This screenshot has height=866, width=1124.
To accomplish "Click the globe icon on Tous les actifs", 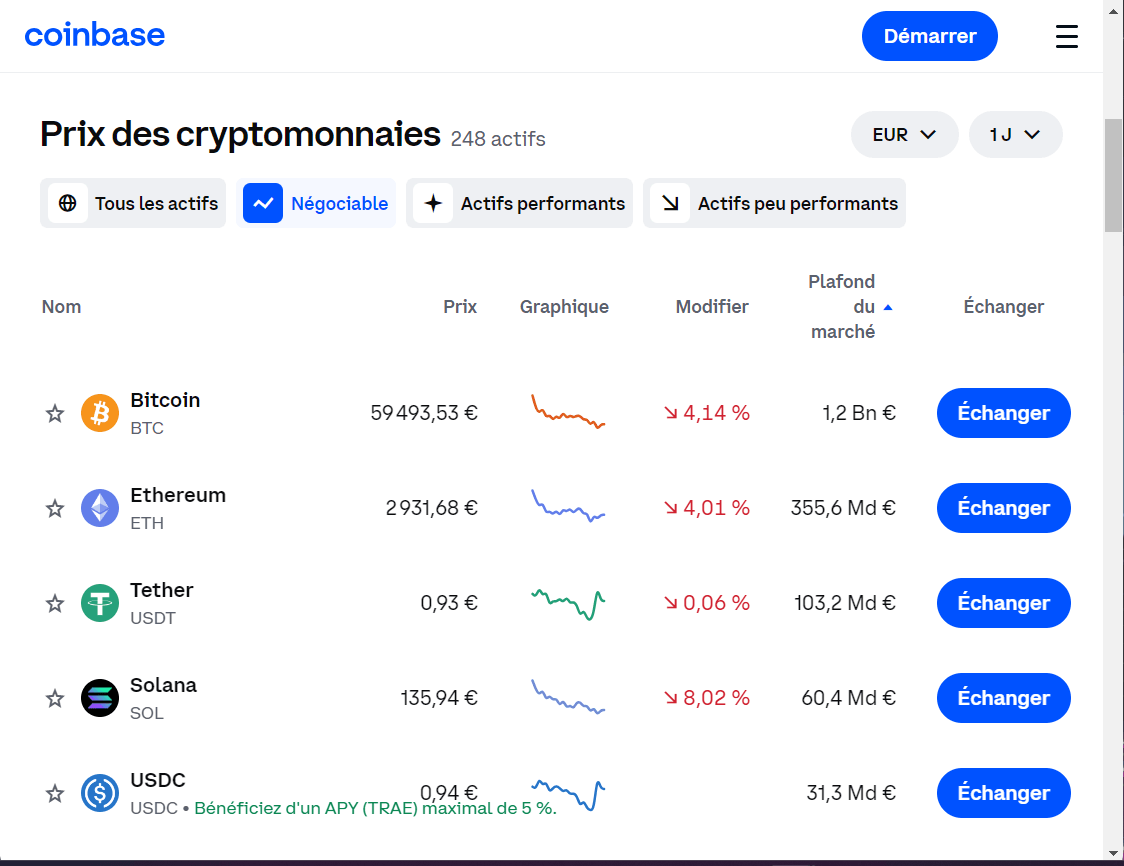I will (68, 203).
